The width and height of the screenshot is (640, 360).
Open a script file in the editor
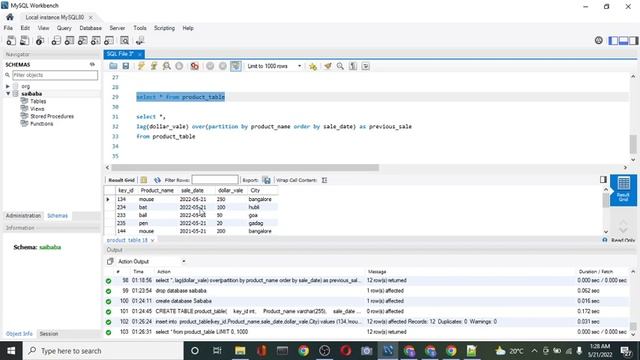113,66
